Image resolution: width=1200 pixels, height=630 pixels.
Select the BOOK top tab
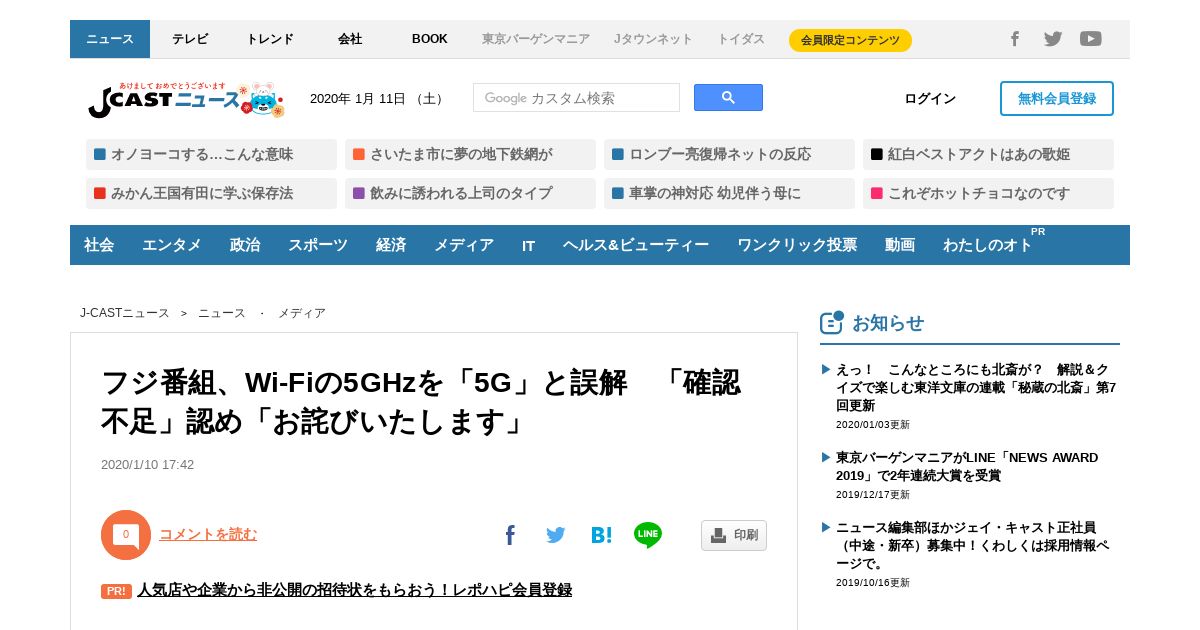430,39
